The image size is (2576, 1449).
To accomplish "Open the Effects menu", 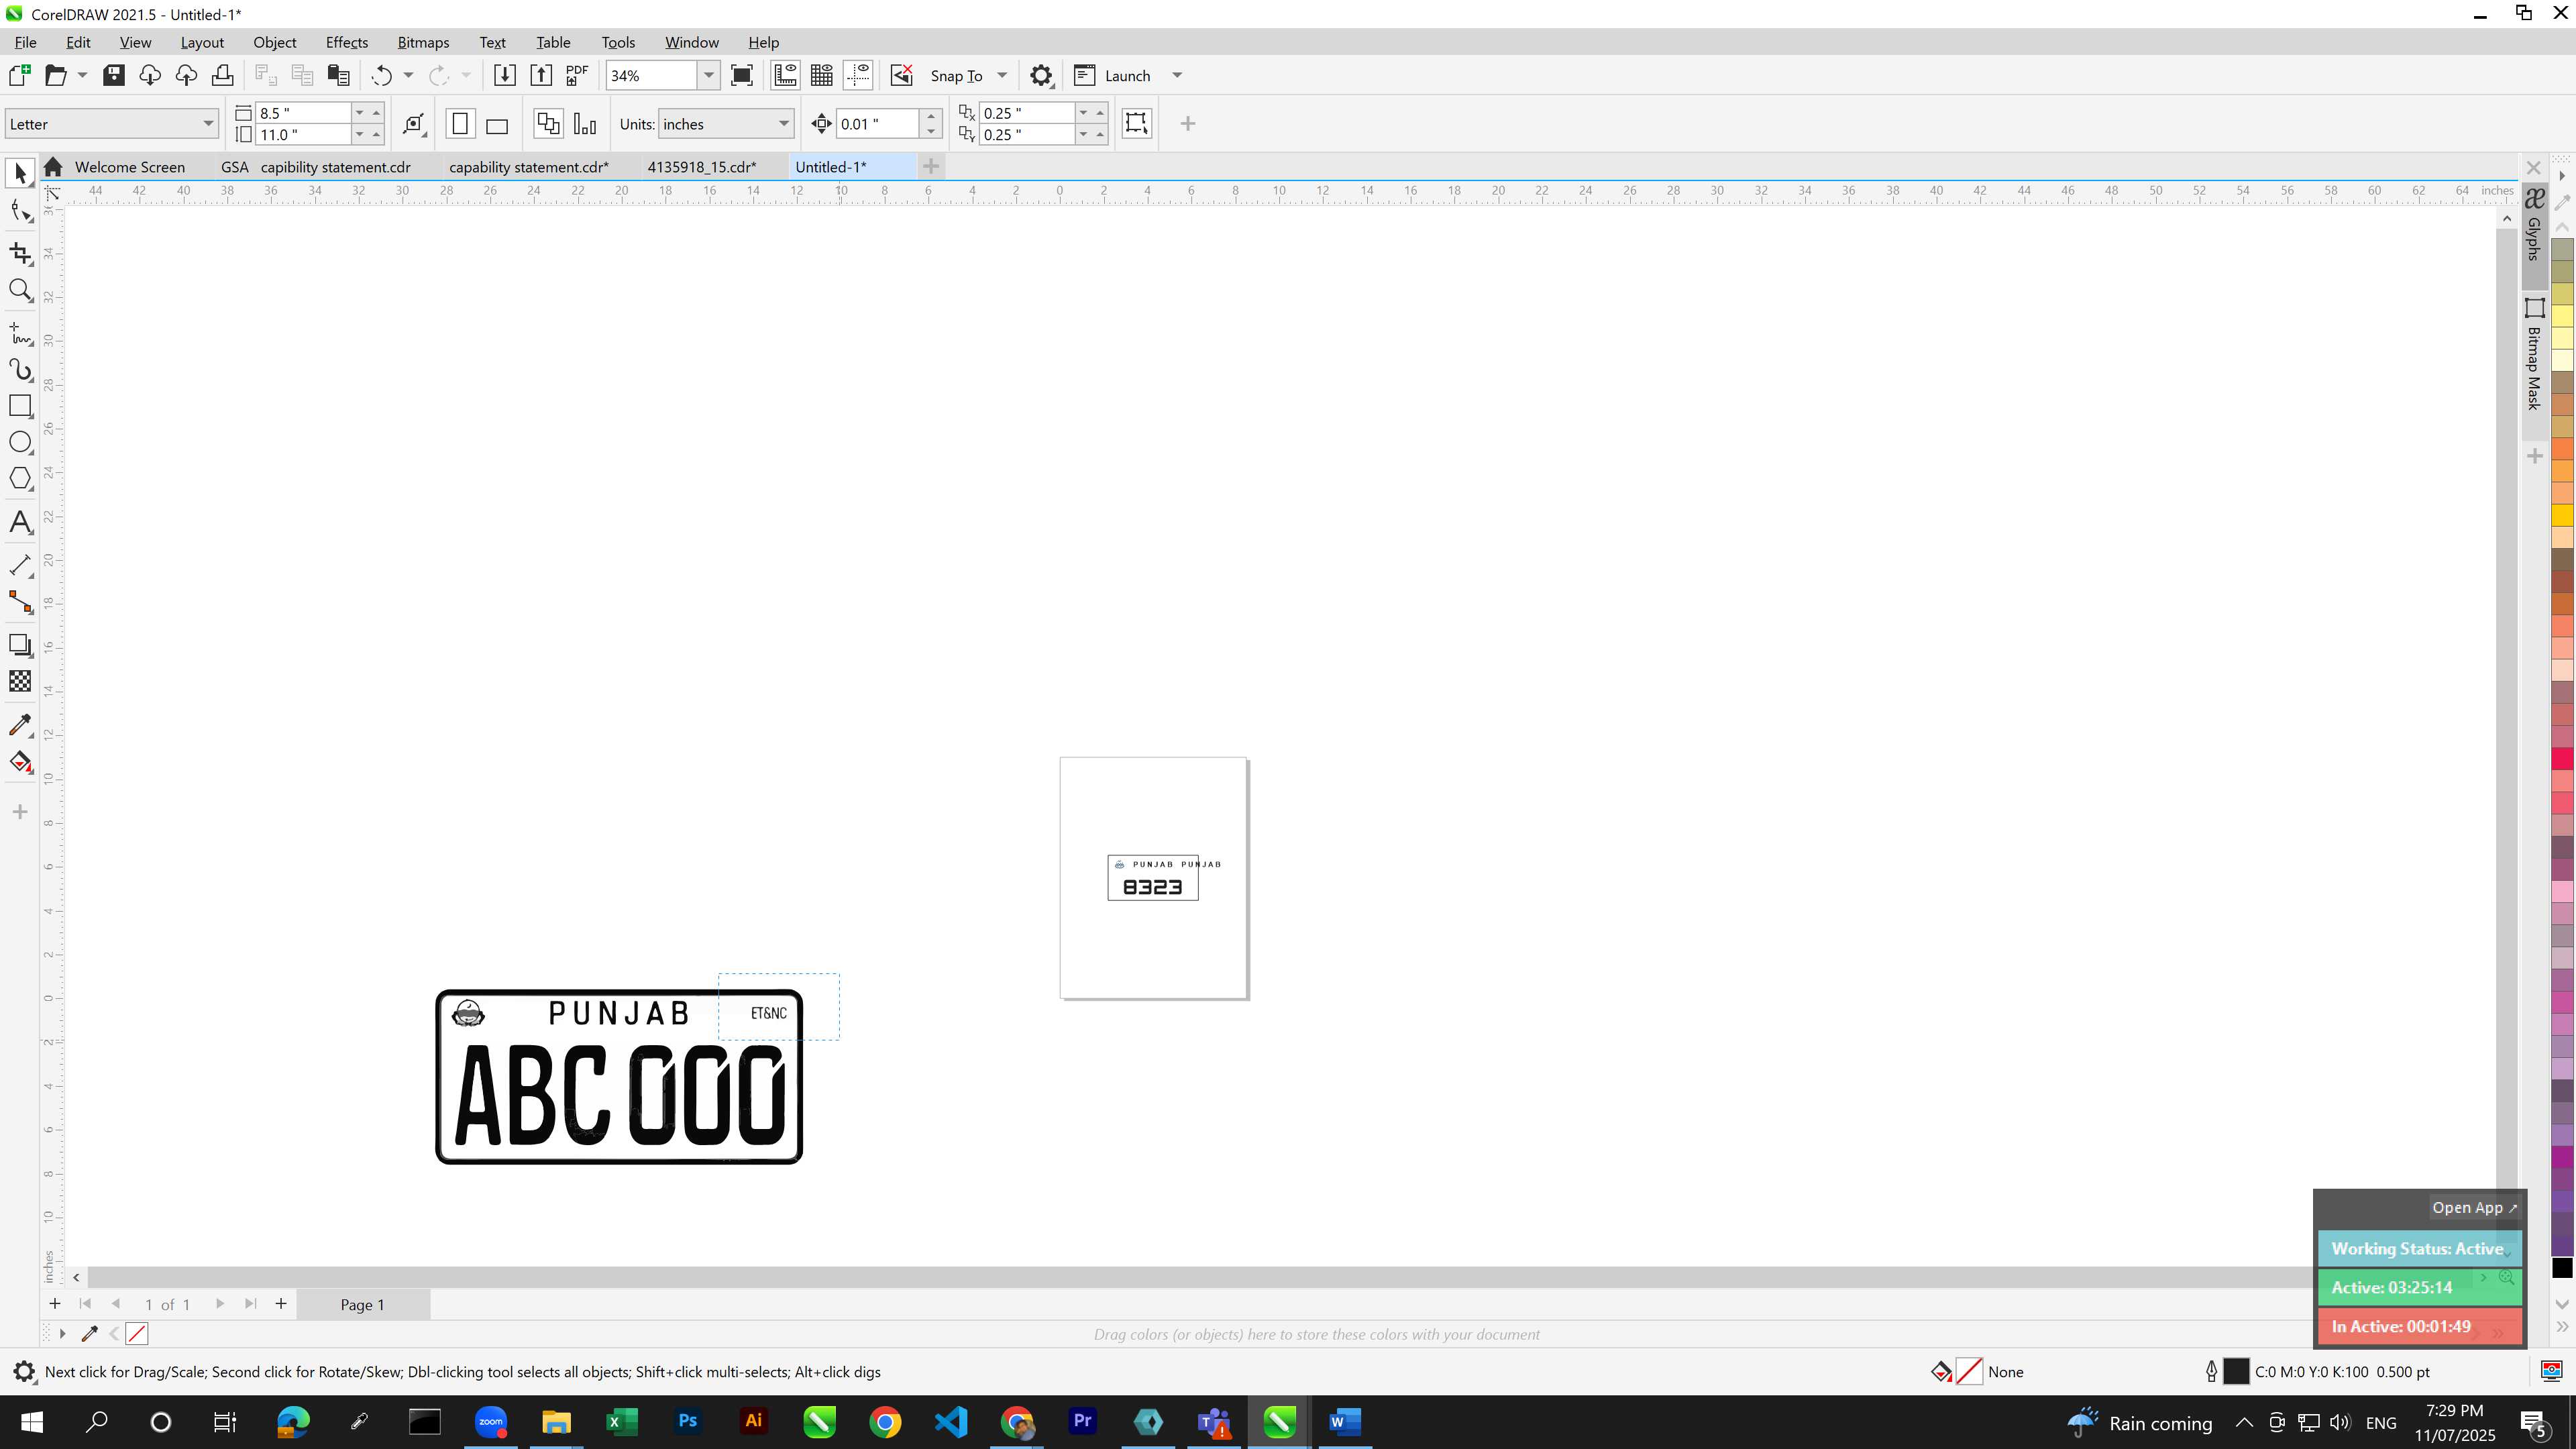I will [346, 42].
